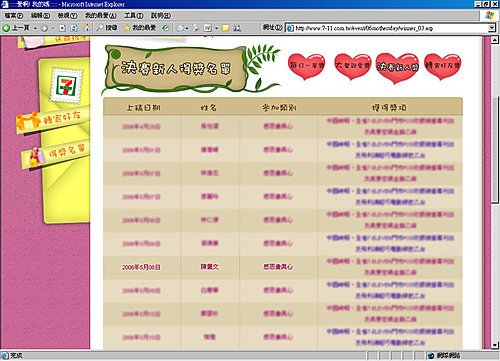This screenshot has width=500, height=361.
Task: Click the 決賽新人獎 heart button
Action: pyautogui.click(x=397, y=68)
